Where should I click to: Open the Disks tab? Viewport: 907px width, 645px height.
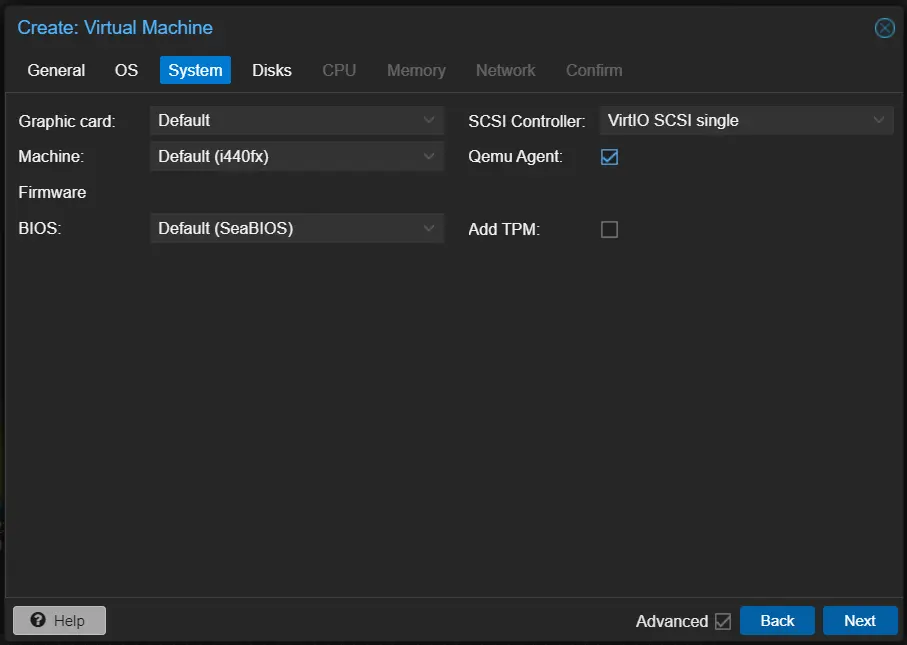point(271,70)
